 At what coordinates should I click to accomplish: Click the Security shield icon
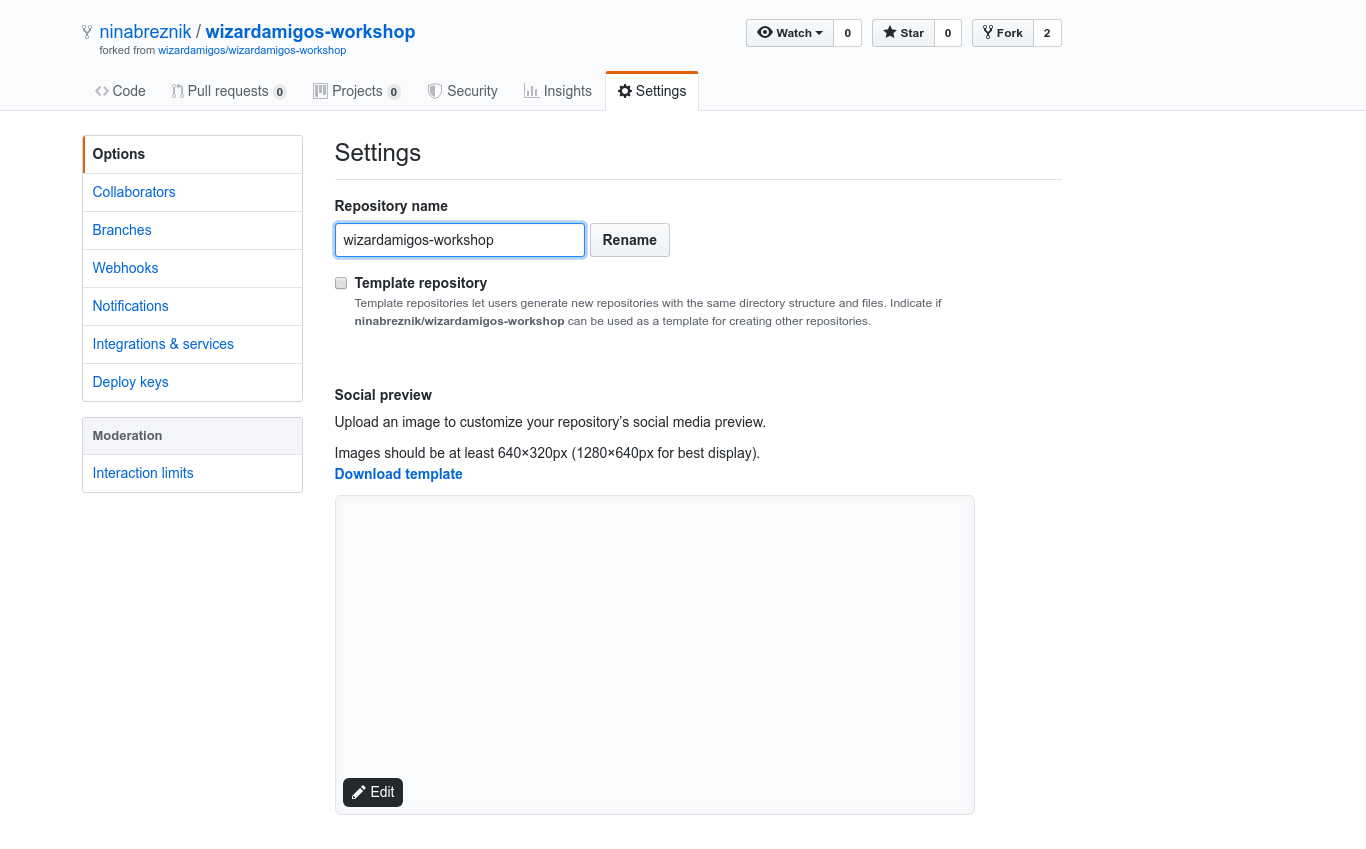pyautogui.click(x=435, y=91)
